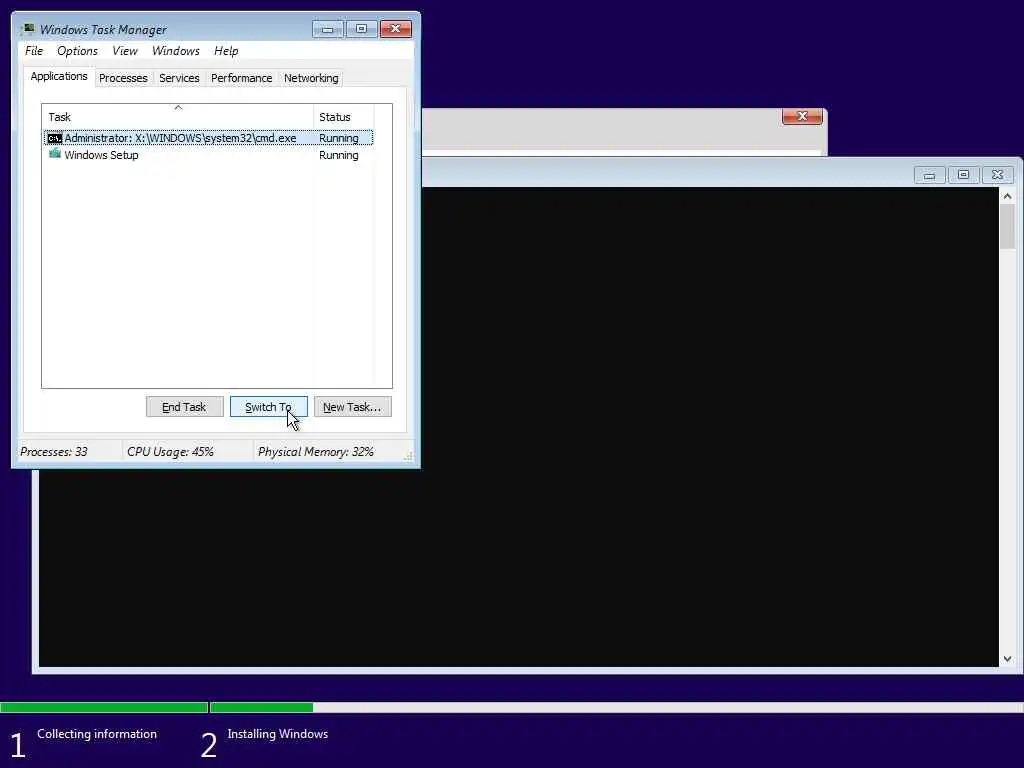Click the Physical Memory: 32% status entry
This screenshot has height=768, width=1024.
point(315,452)
